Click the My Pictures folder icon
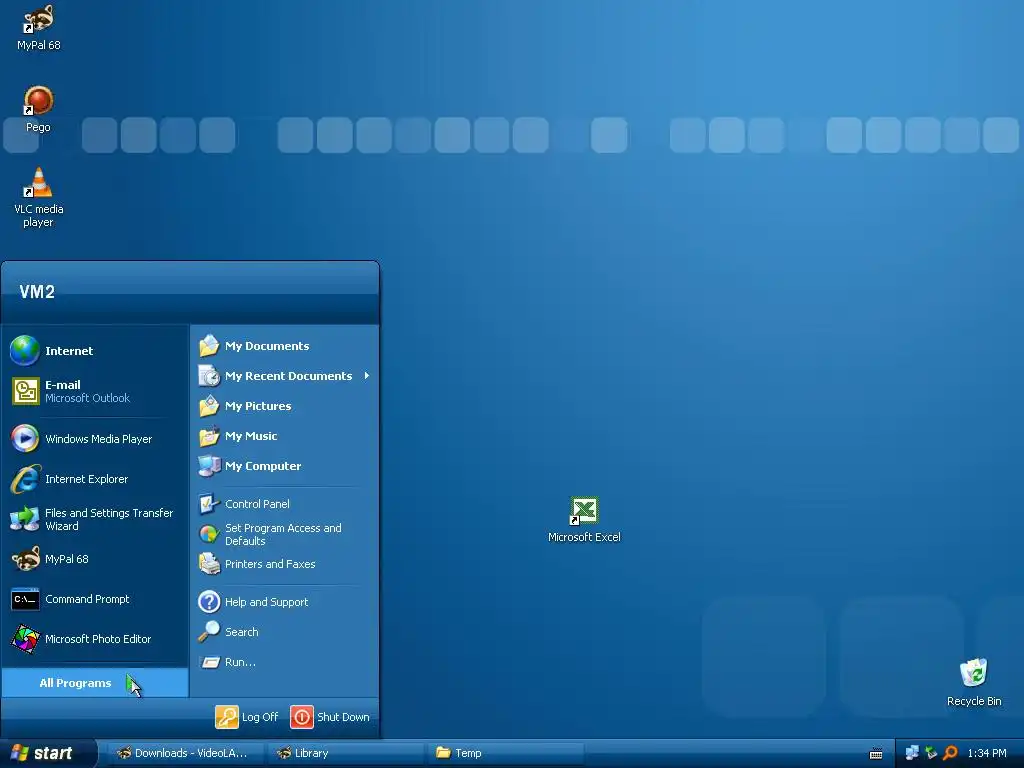The width and height of the screenshot is (1024, 768). click(209, 406)
